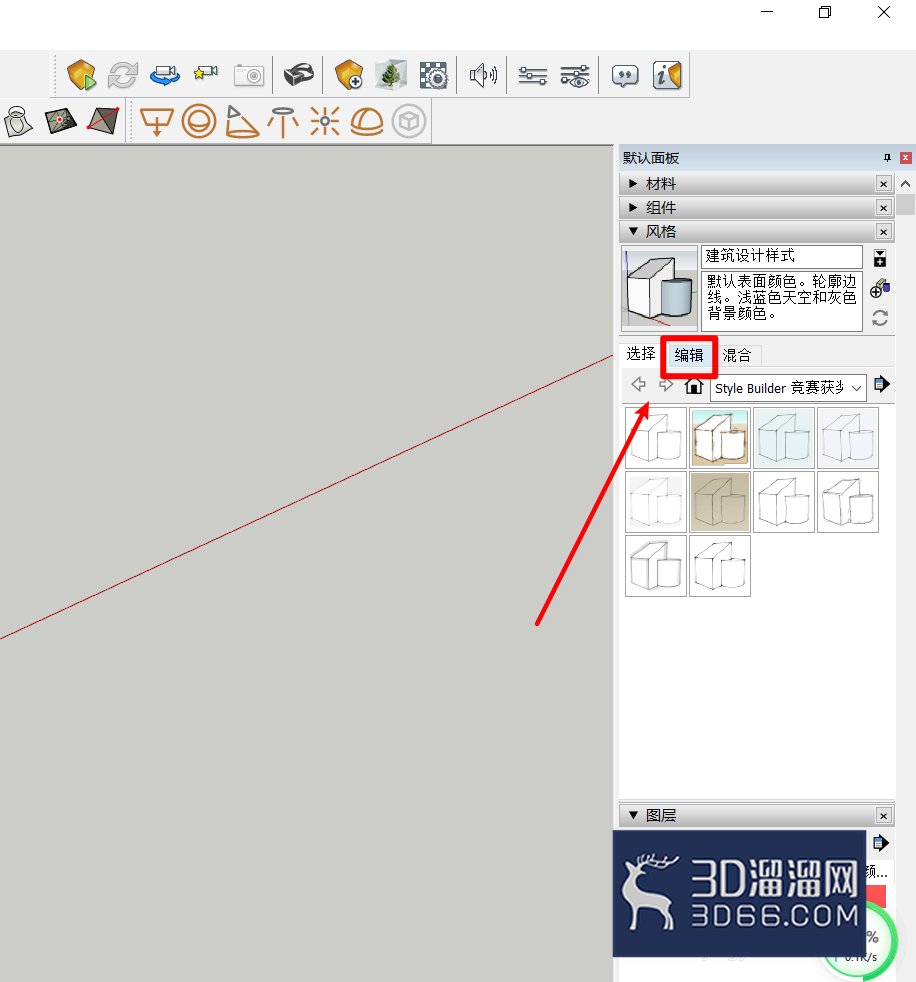
Task: Close the 组件 panel section
Action: [x=883, y=207]
